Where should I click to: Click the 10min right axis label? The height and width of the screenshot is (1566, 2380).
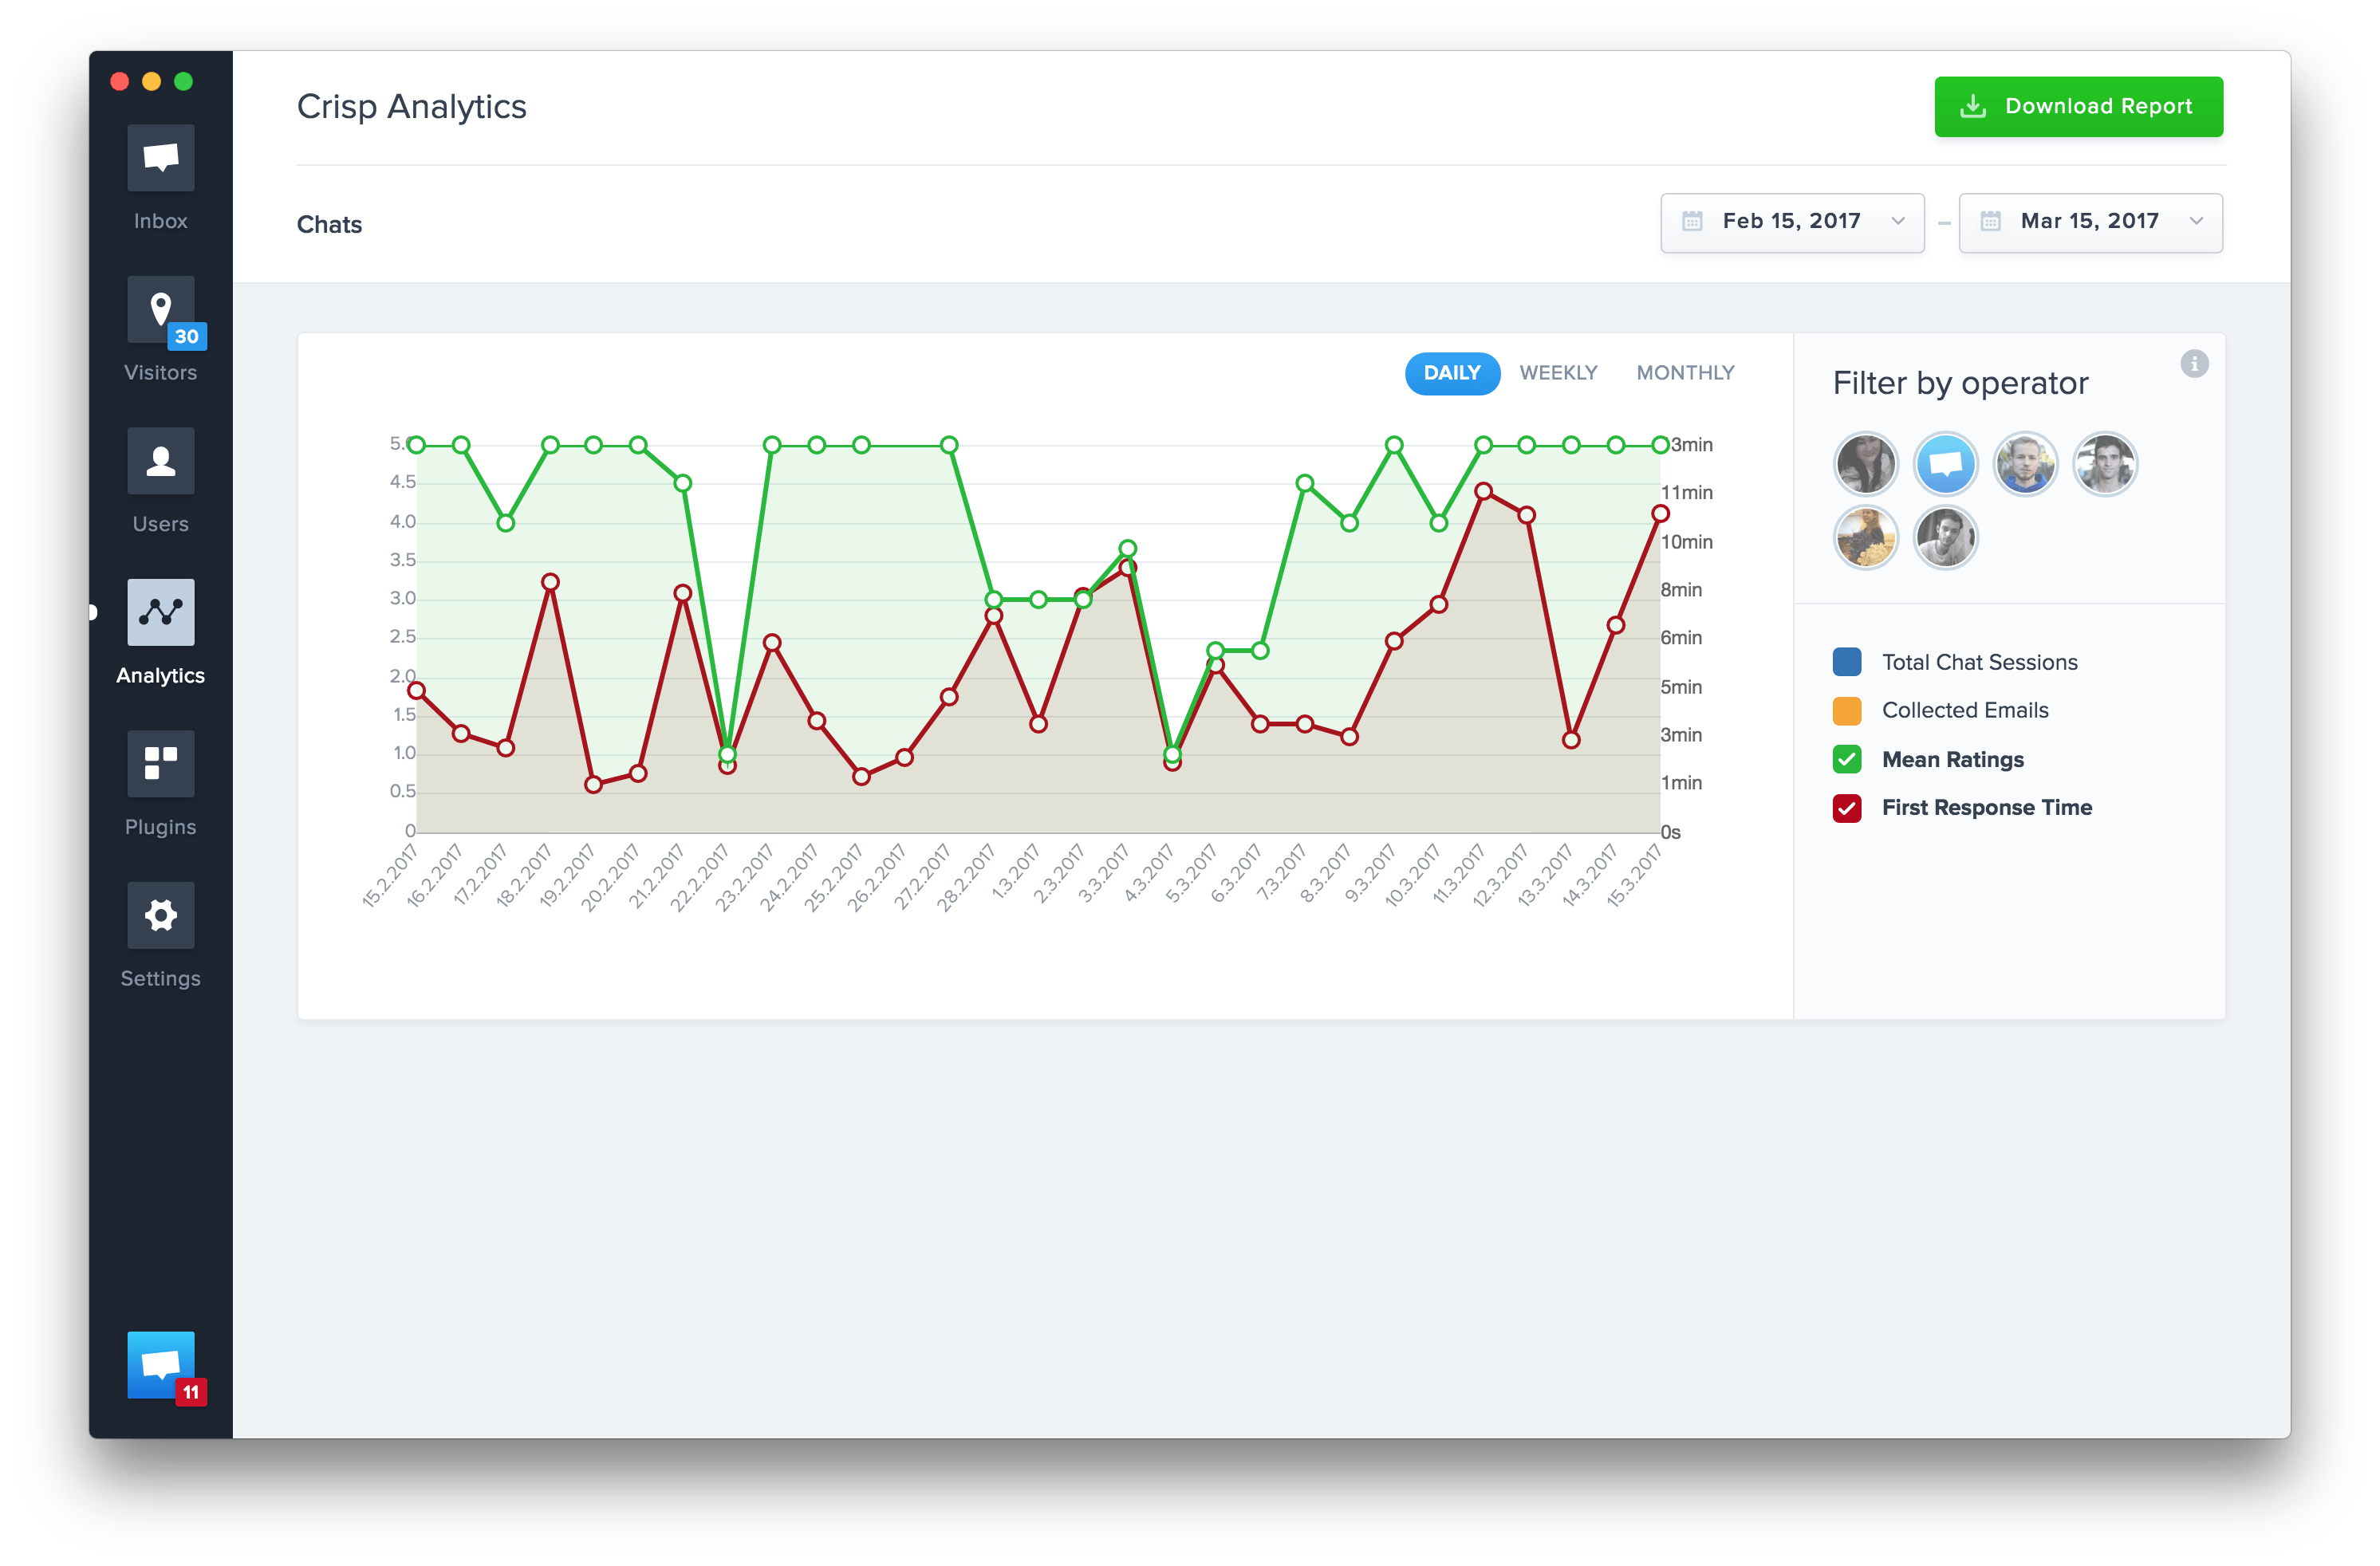(1686, 542)
